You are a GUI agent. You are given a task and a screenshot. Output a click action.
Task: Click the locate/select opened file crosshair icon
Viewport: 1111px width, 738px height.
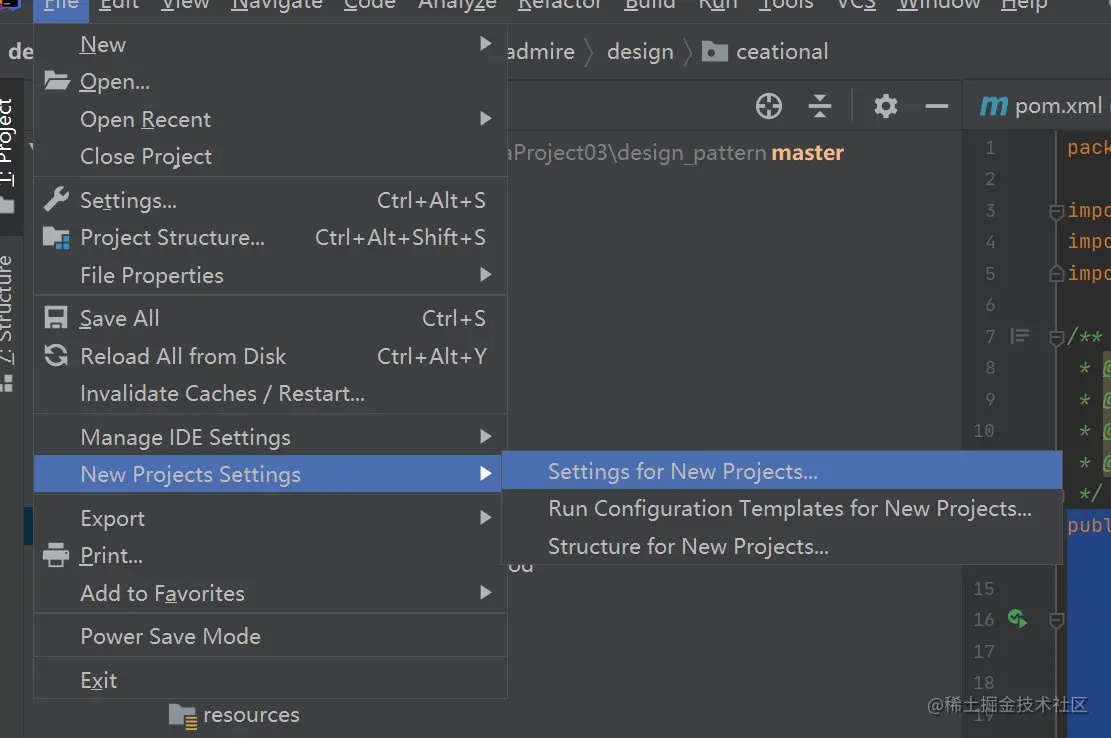tap(768, 106)
